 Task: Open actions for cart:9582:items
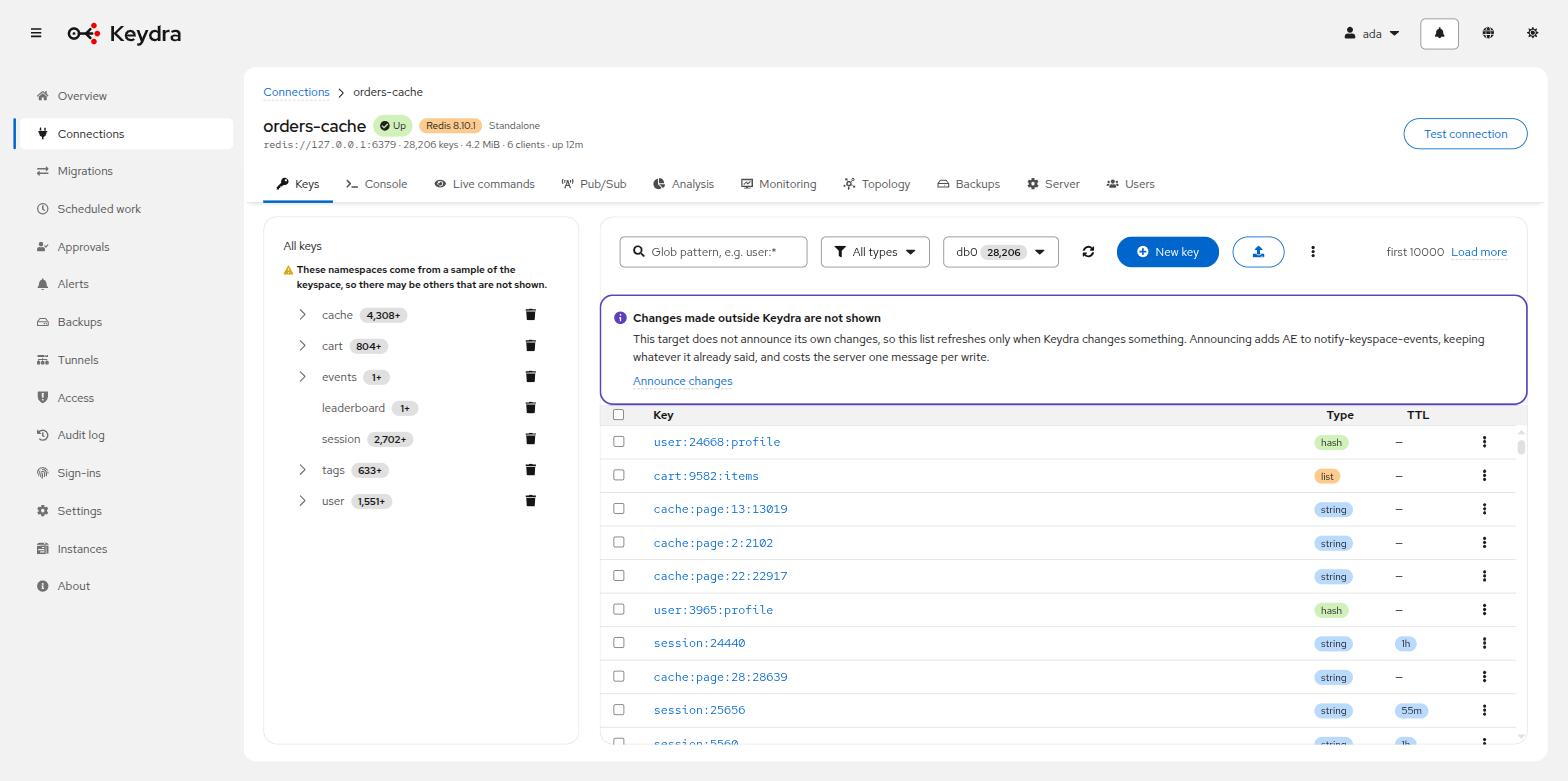pyautogui.click(x=1484, y=475)
